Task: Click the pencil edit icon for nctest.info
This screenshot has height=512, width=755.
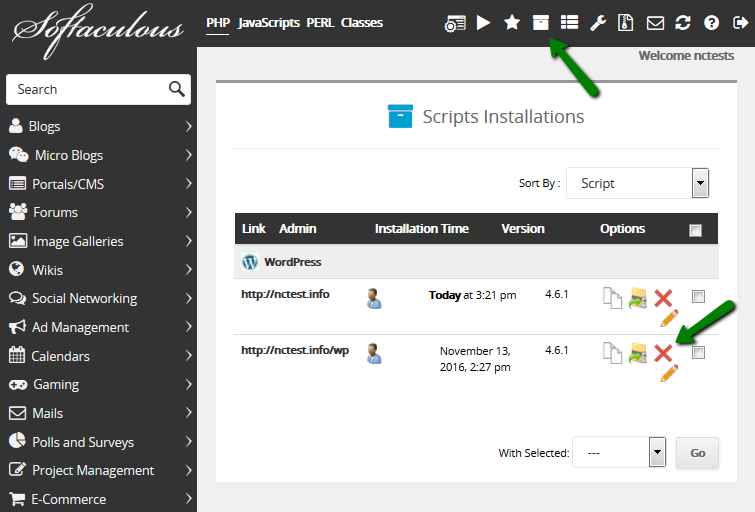Action: 669,318
